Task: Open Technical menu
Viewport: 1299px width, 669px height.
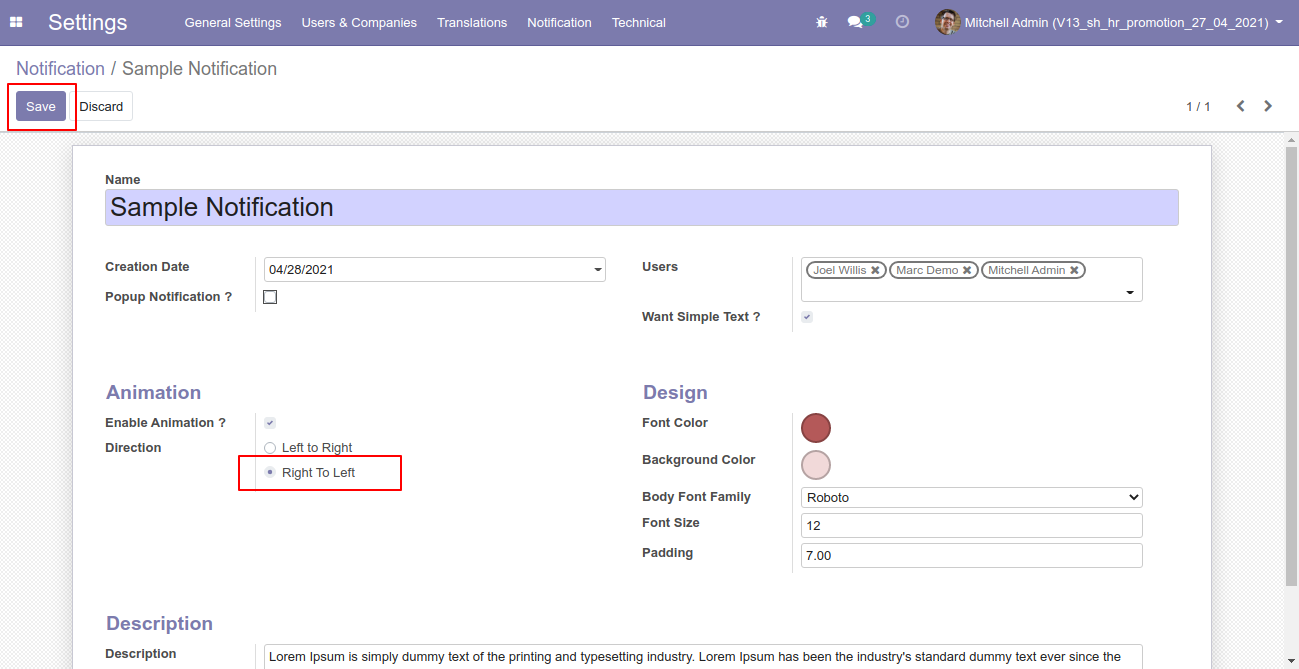Action: 639,22
